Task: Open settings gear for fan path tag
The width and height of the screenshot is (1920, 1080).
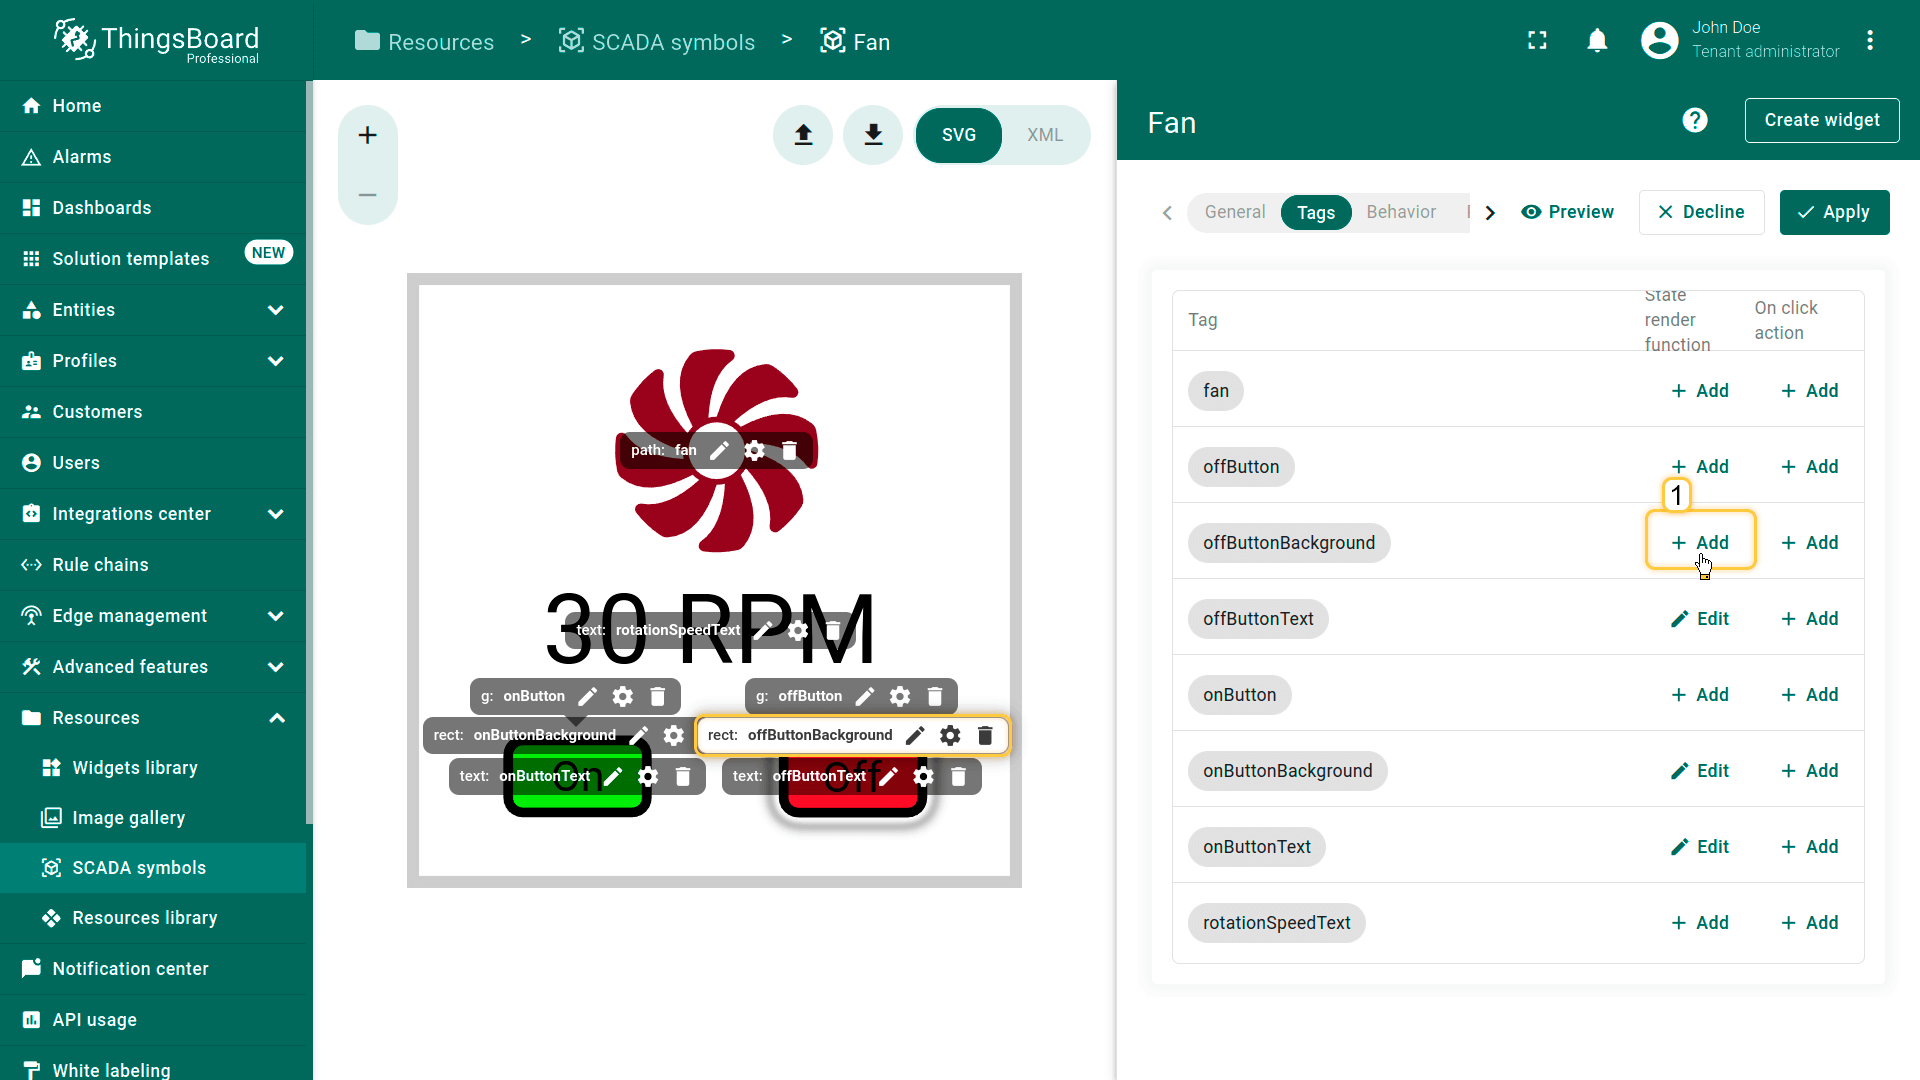Action: tap(755, 451)
